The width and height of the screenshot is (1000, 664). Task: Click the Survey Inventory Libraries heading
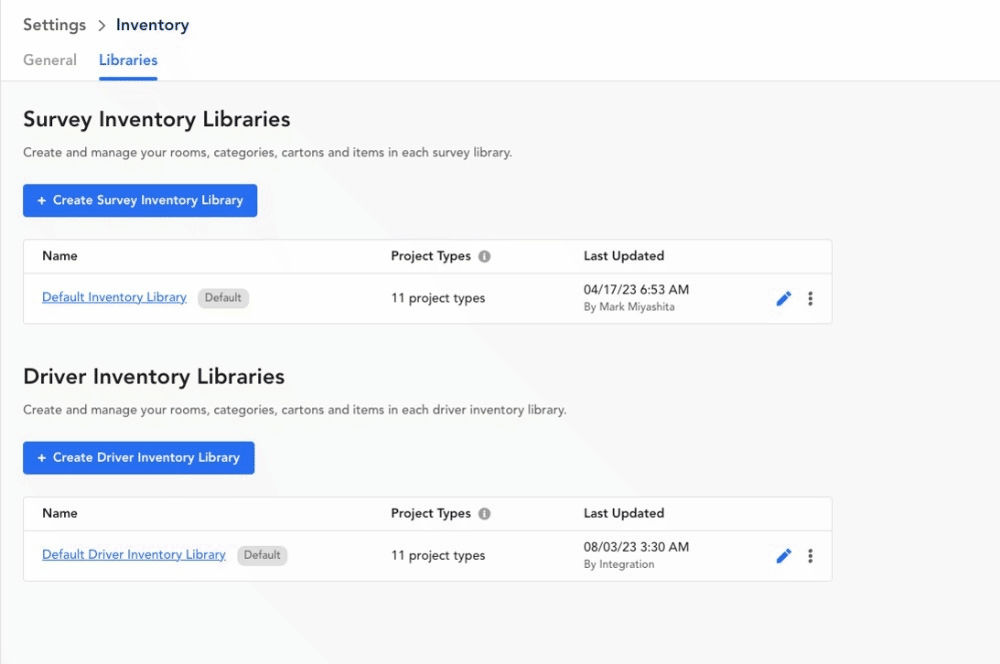tap(157, 119)
